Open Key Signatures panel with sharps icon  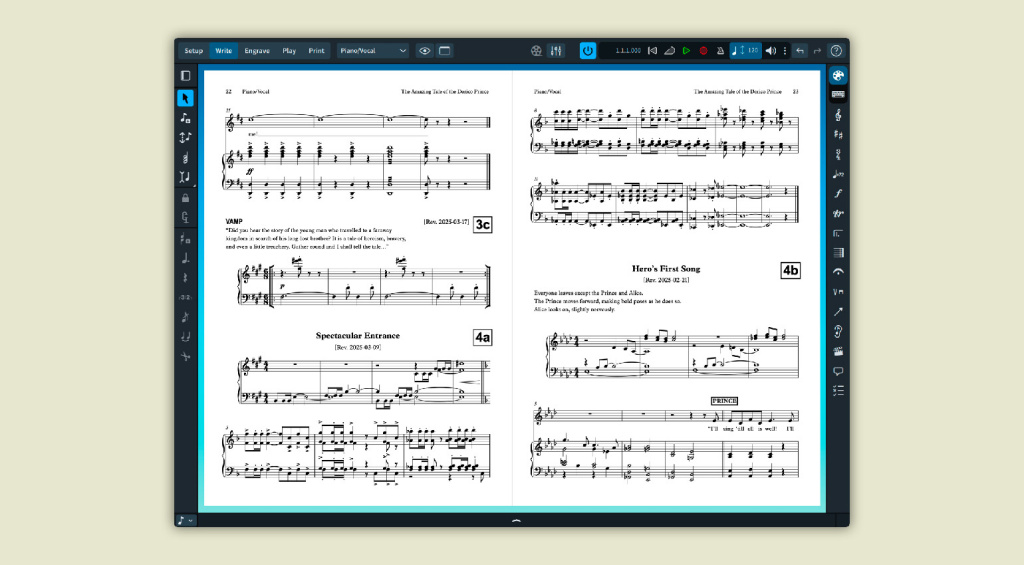tap(838, 134)
